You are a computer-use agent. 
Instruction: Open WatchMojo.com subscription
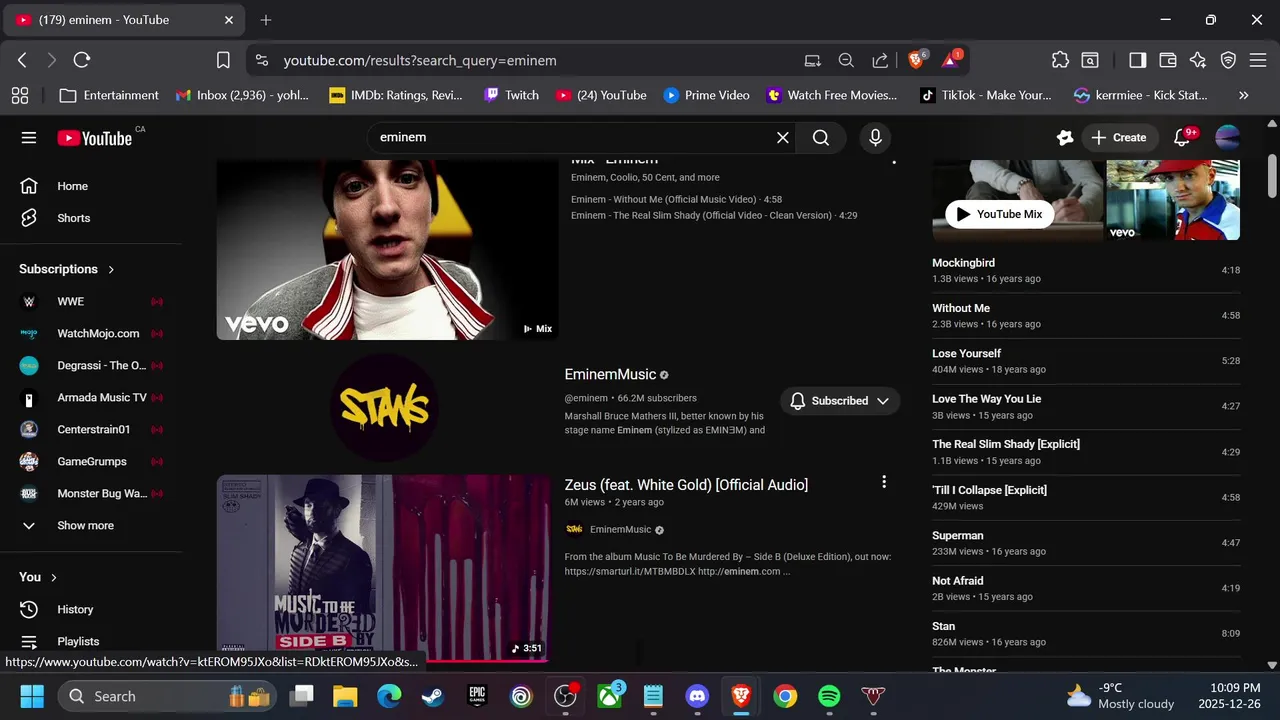point(91,333)
